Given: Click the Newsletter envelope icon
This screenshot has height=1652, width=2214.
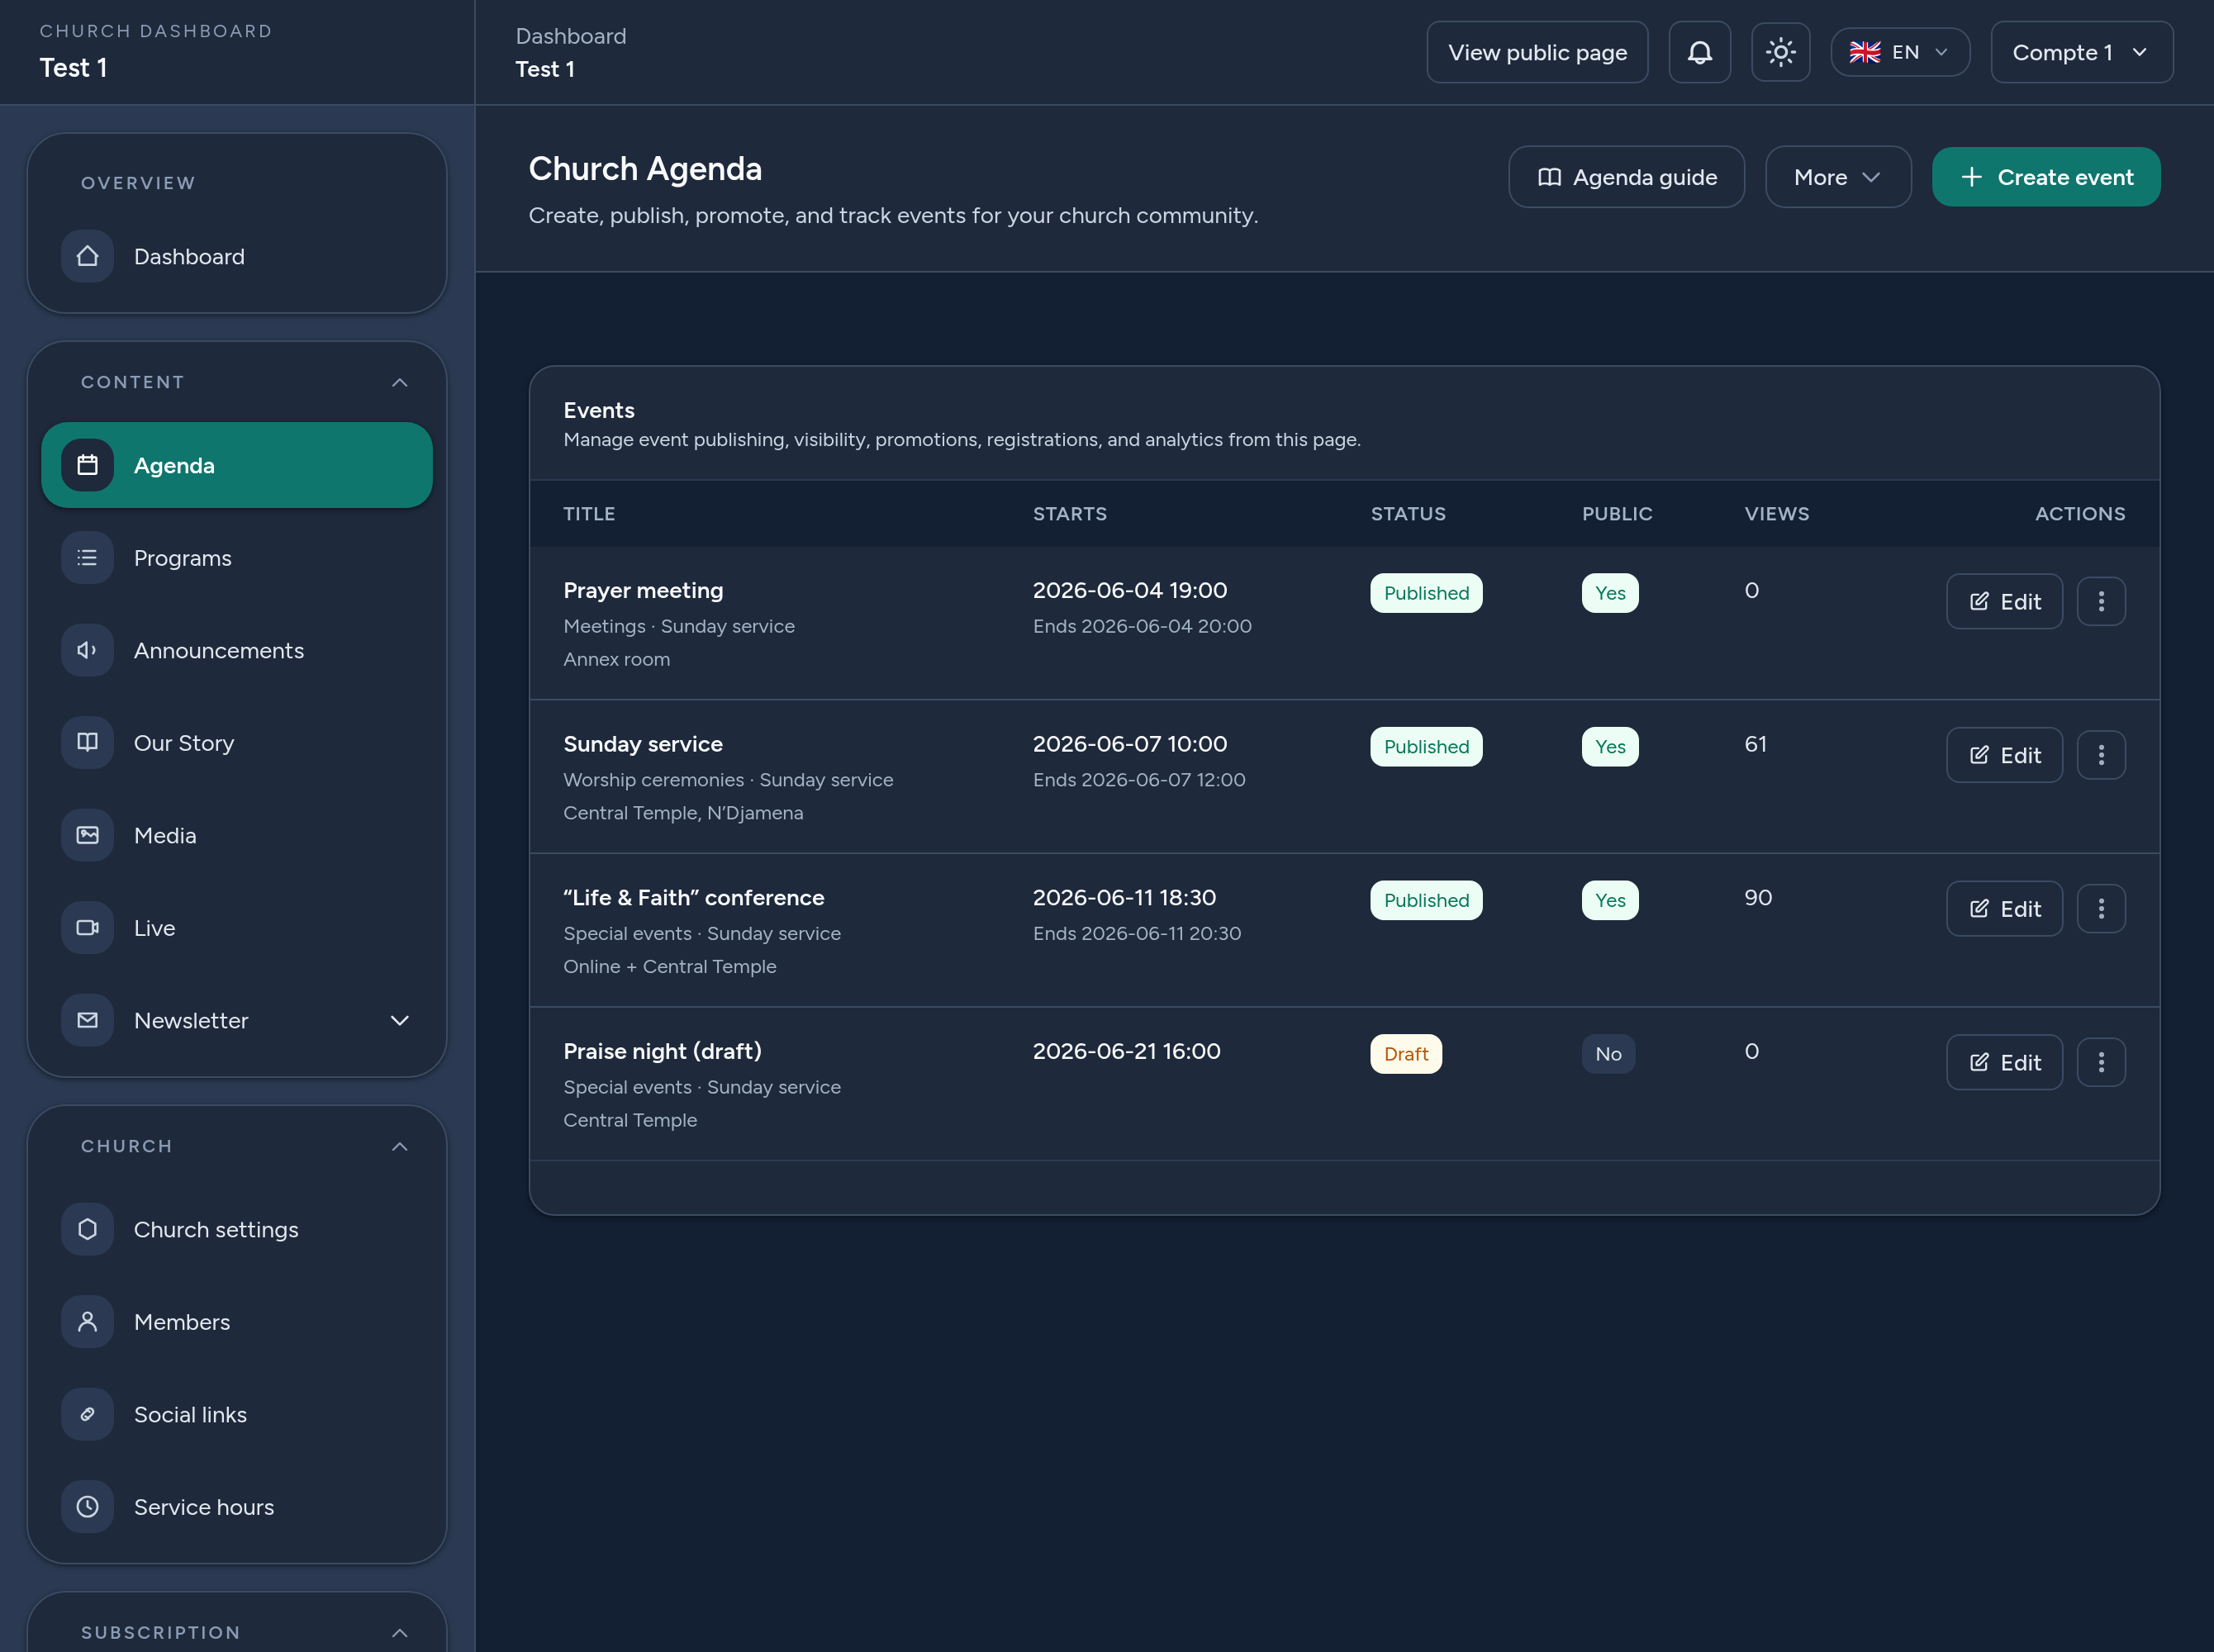Looking at the screenshot, I should tap(88, 1020).
